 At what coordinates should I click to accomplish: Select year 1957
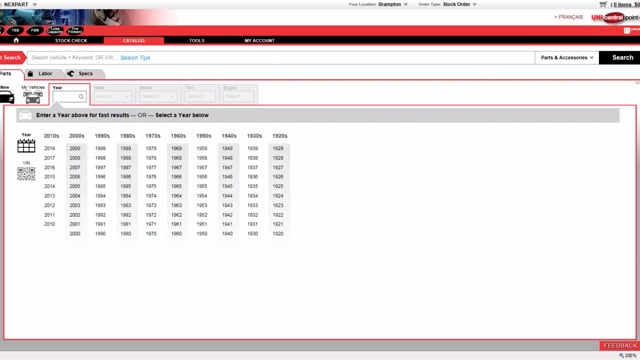pos(202,167)
